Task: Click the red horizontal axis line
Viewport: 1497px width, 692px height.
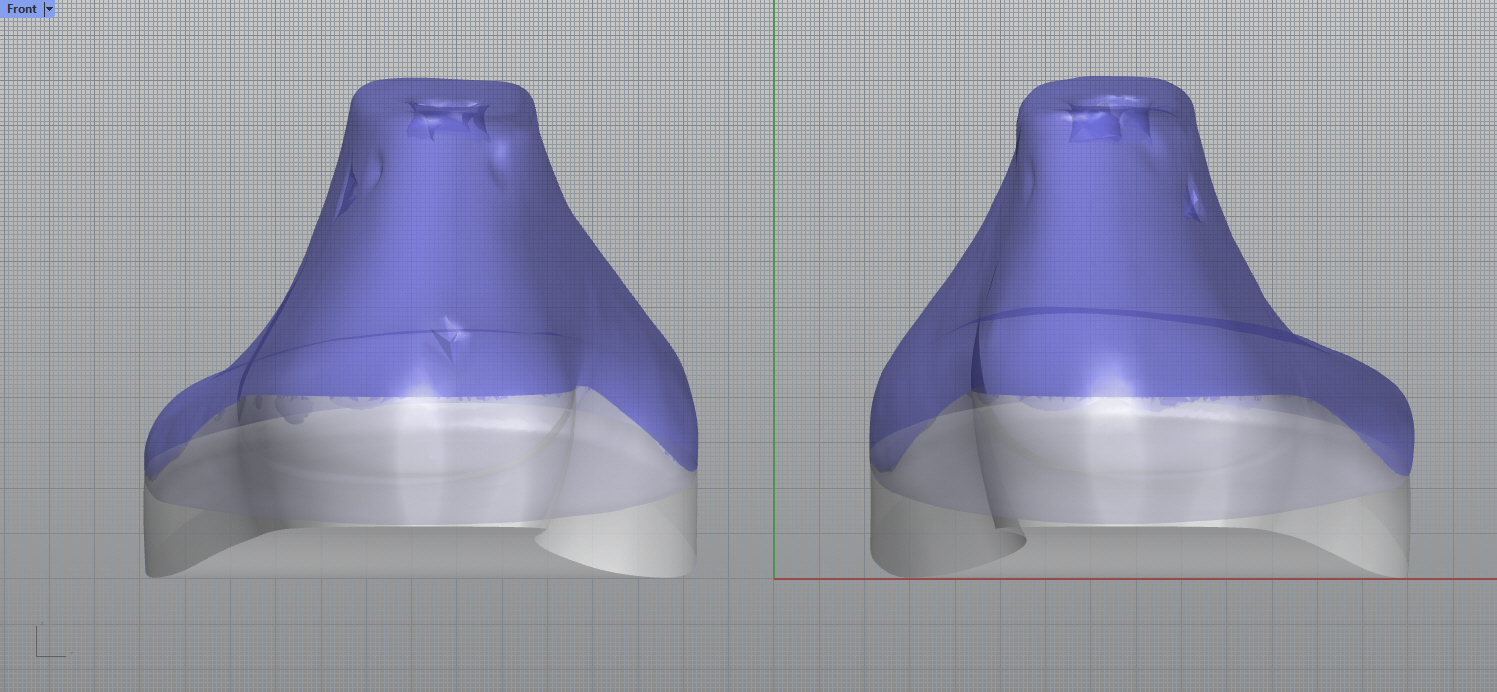Action: pyautogui.click(x=1100, y=578)
